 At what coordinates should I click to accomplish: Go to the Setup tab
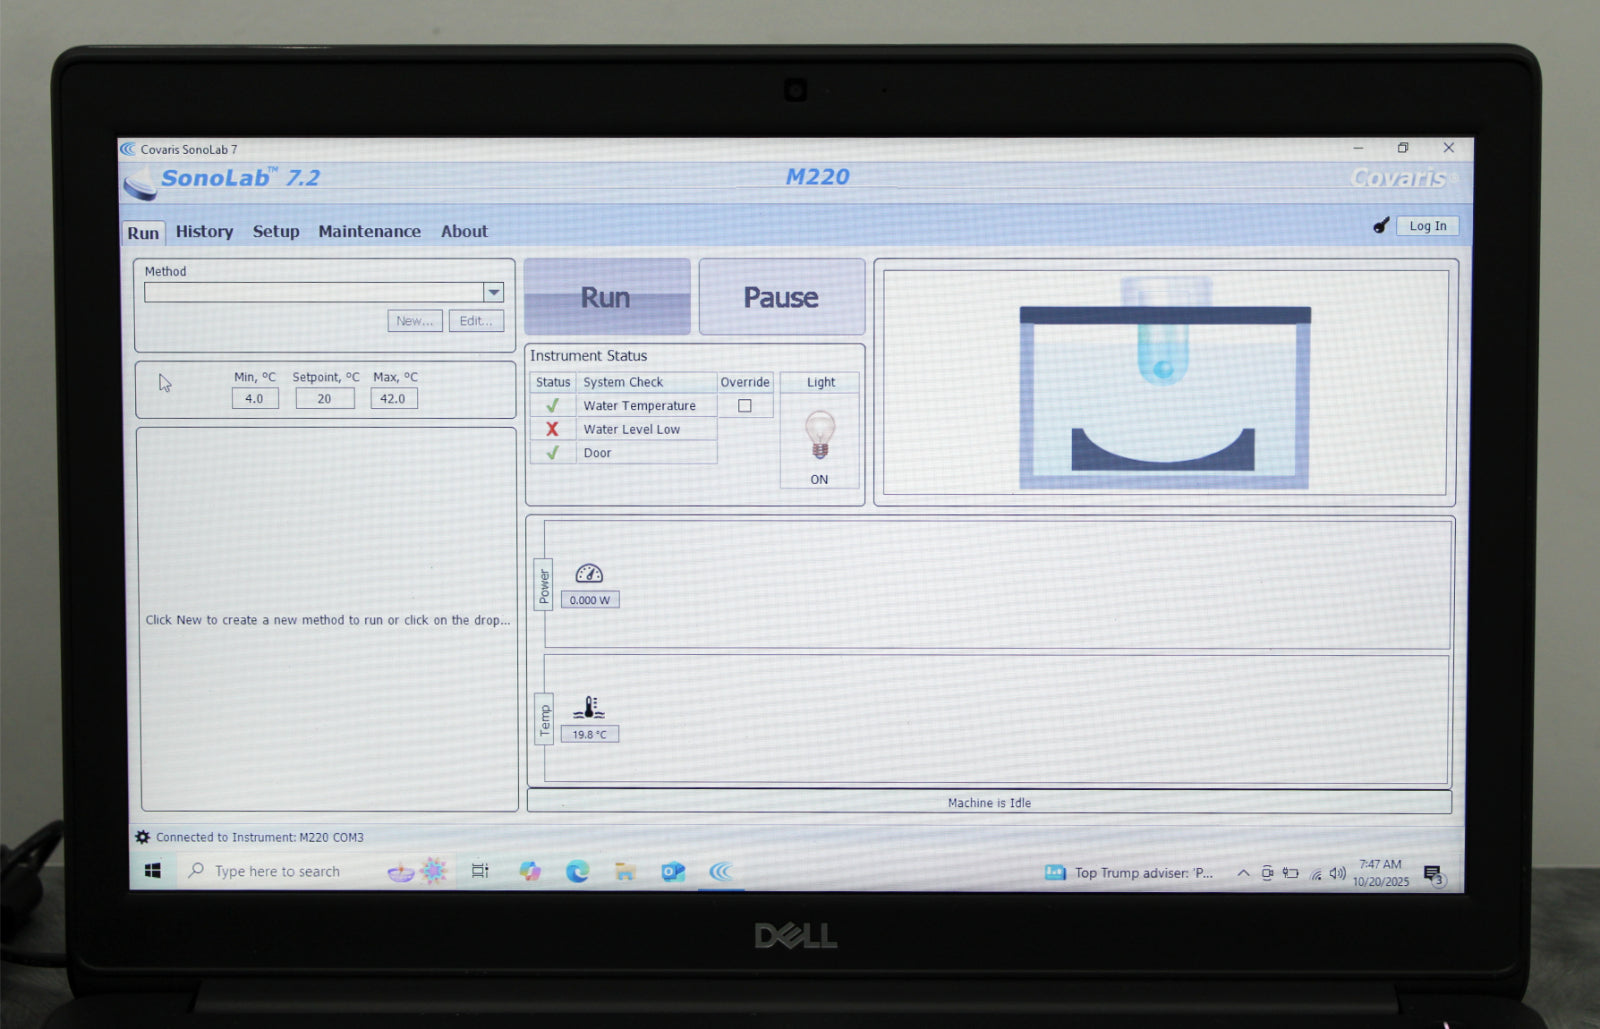pyautogui.click(x=276, y=232)
